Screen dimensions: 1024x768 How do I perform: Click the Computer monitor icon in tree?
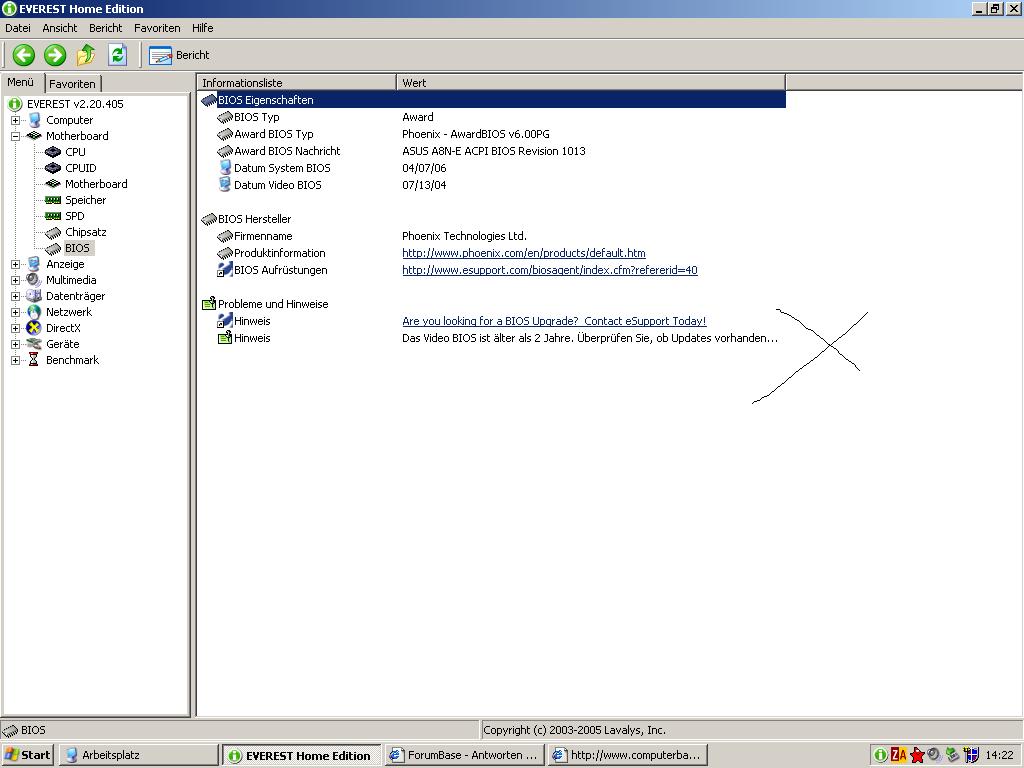pos(34,120)
